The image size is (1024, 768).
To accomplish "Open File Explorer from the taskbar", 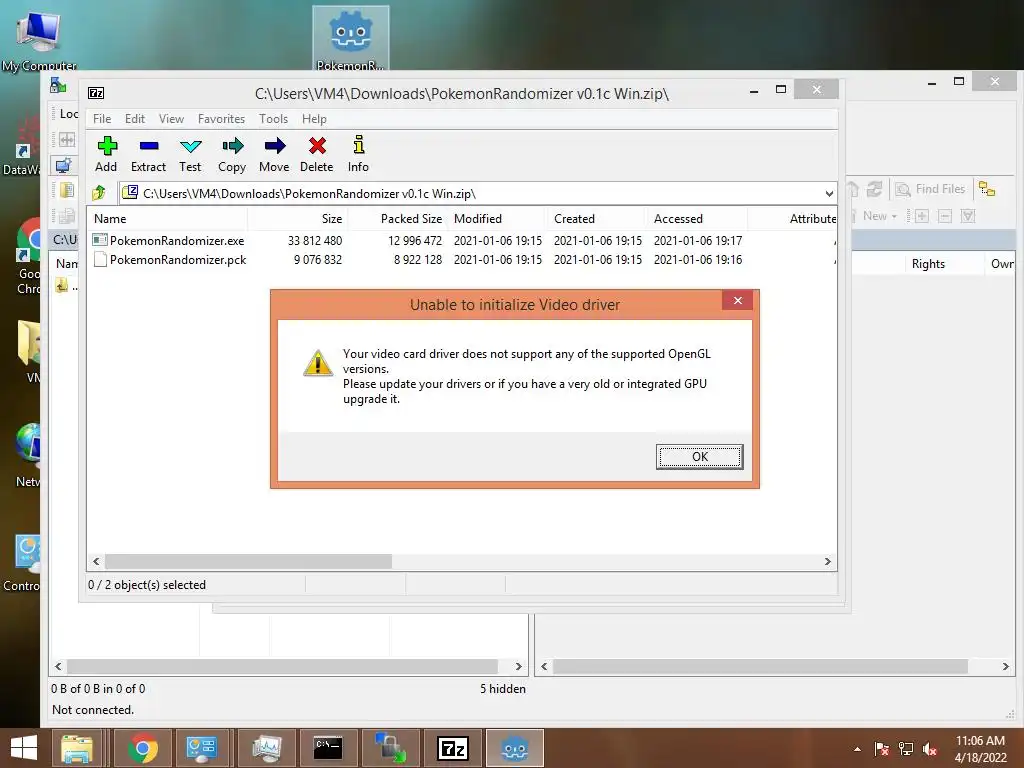I will point(77,748).
